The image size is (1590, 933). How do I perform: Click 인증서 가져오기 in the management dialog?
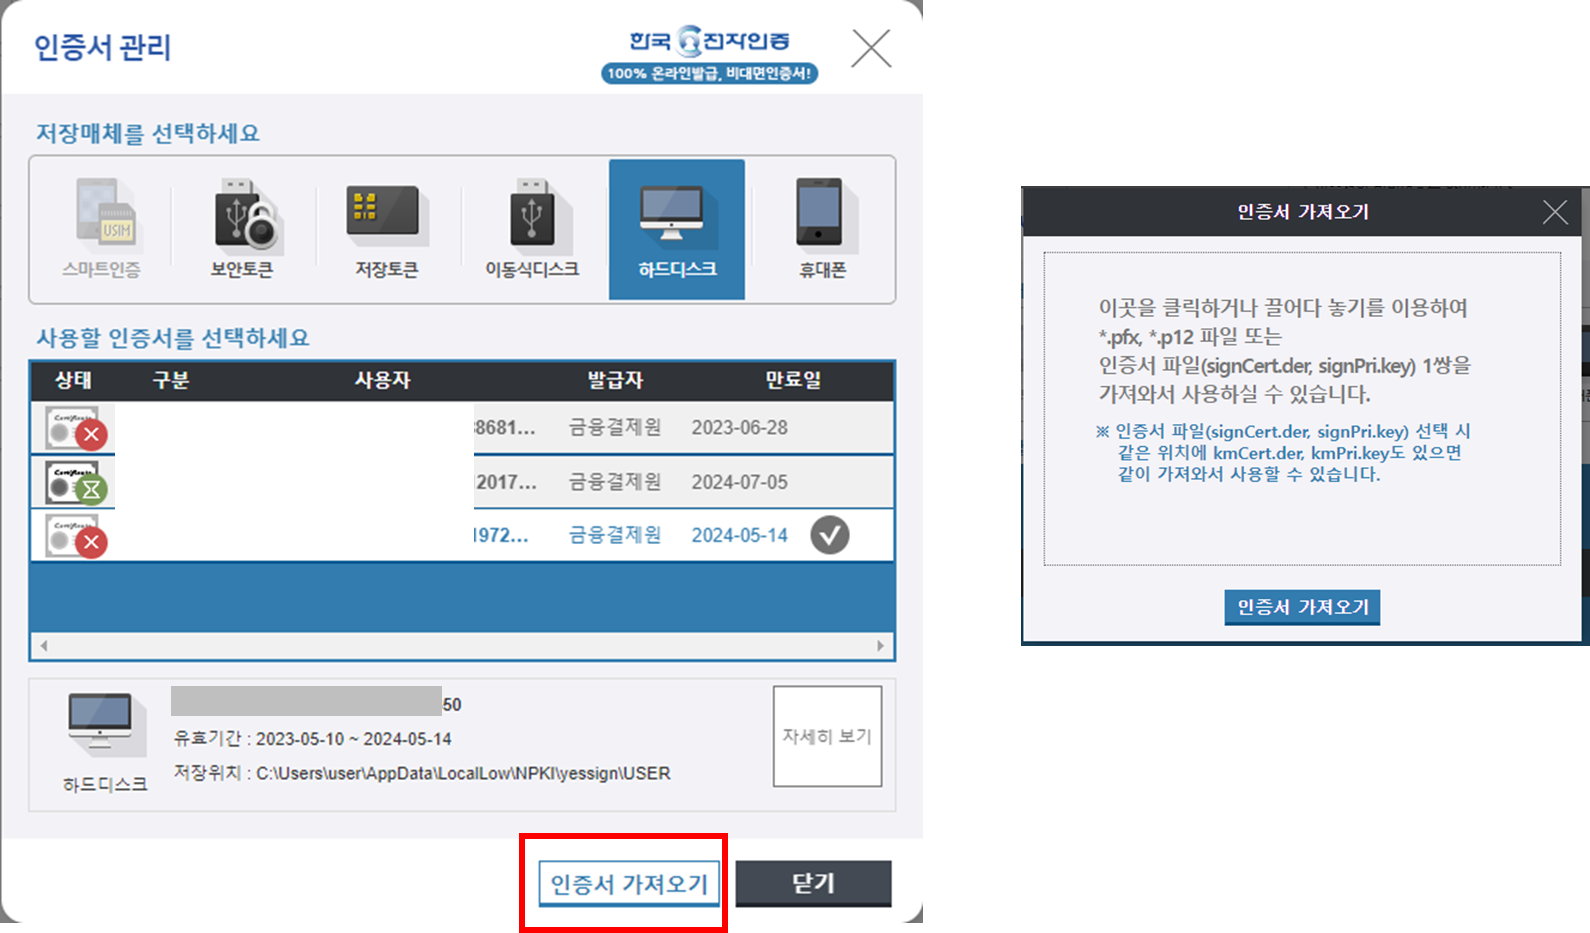[x=629, y=884]
